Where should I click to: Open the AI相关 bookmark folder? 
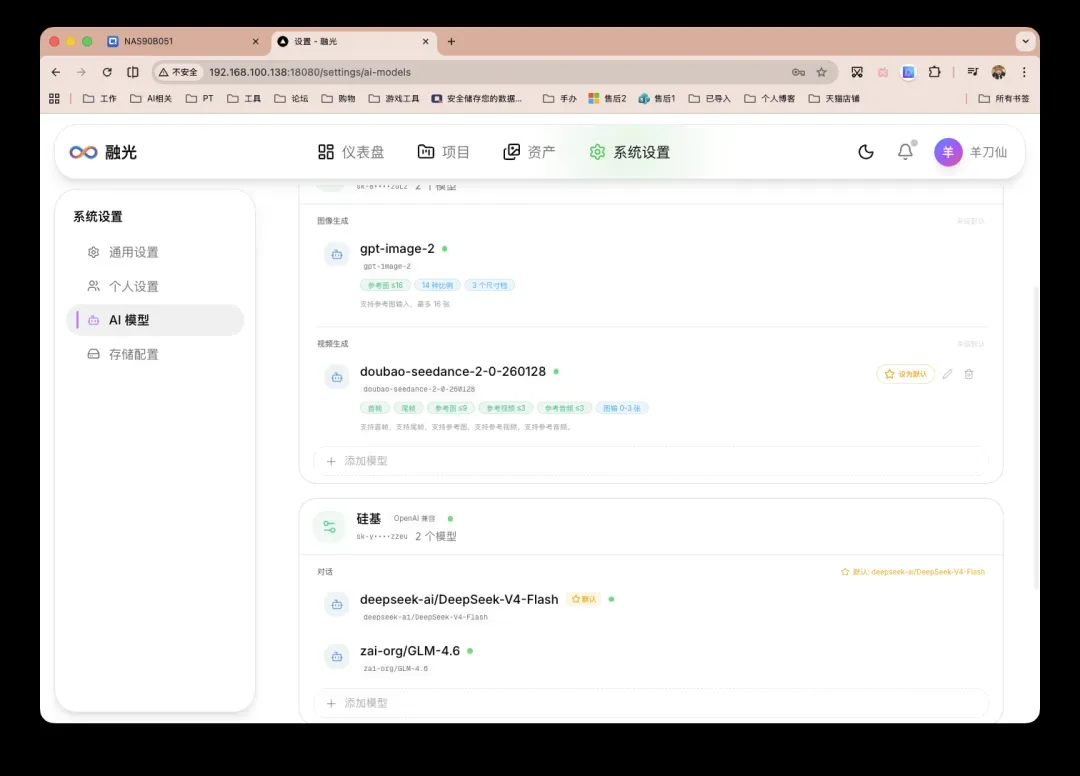pos(151,98)
